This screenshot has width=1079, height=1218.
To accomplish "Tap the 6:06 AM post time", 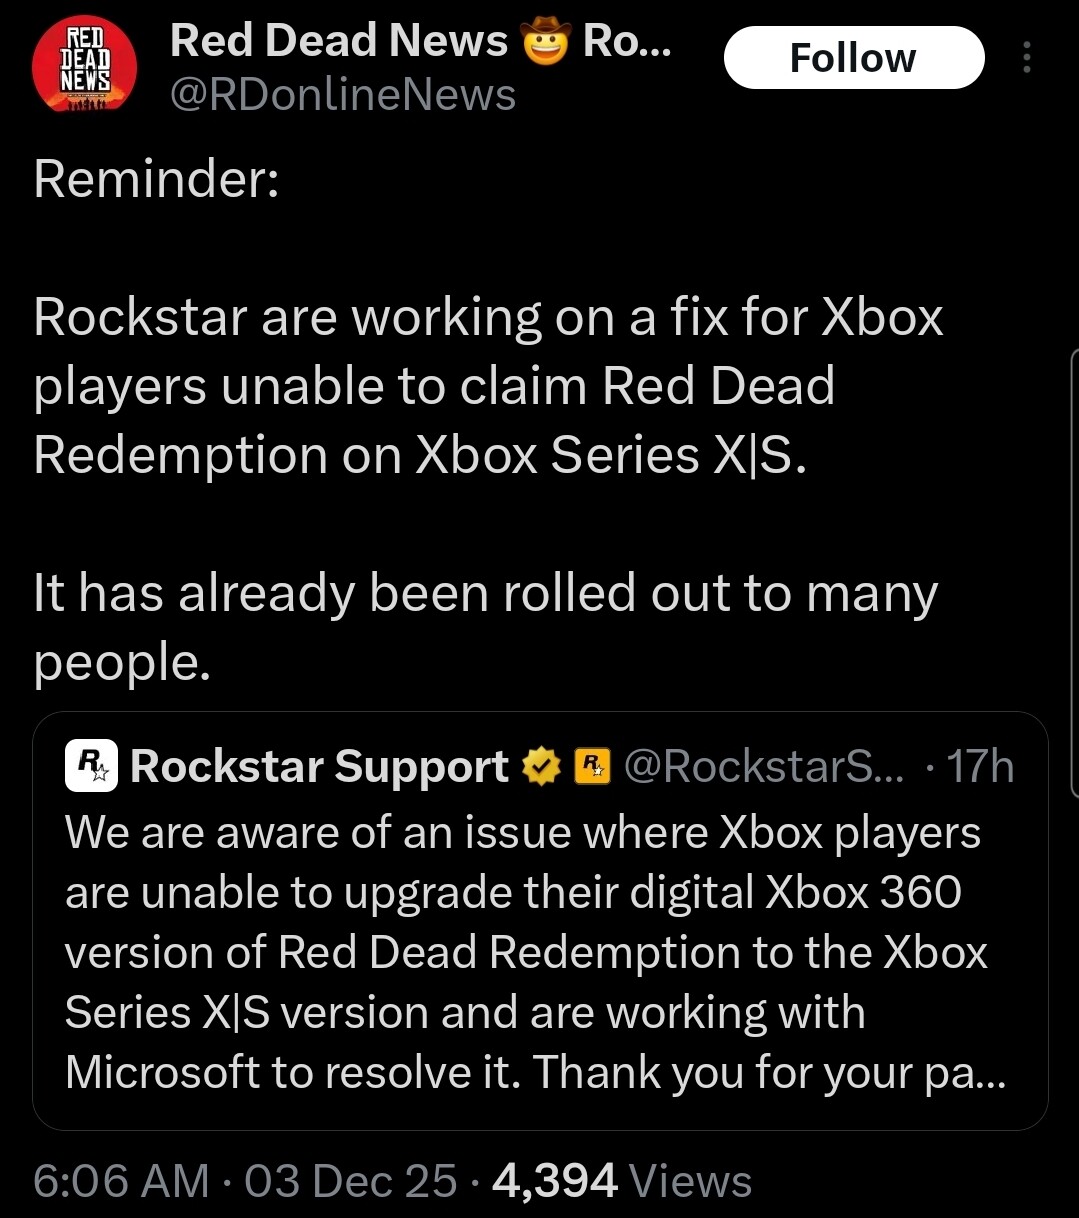I will pos(121,1181).
